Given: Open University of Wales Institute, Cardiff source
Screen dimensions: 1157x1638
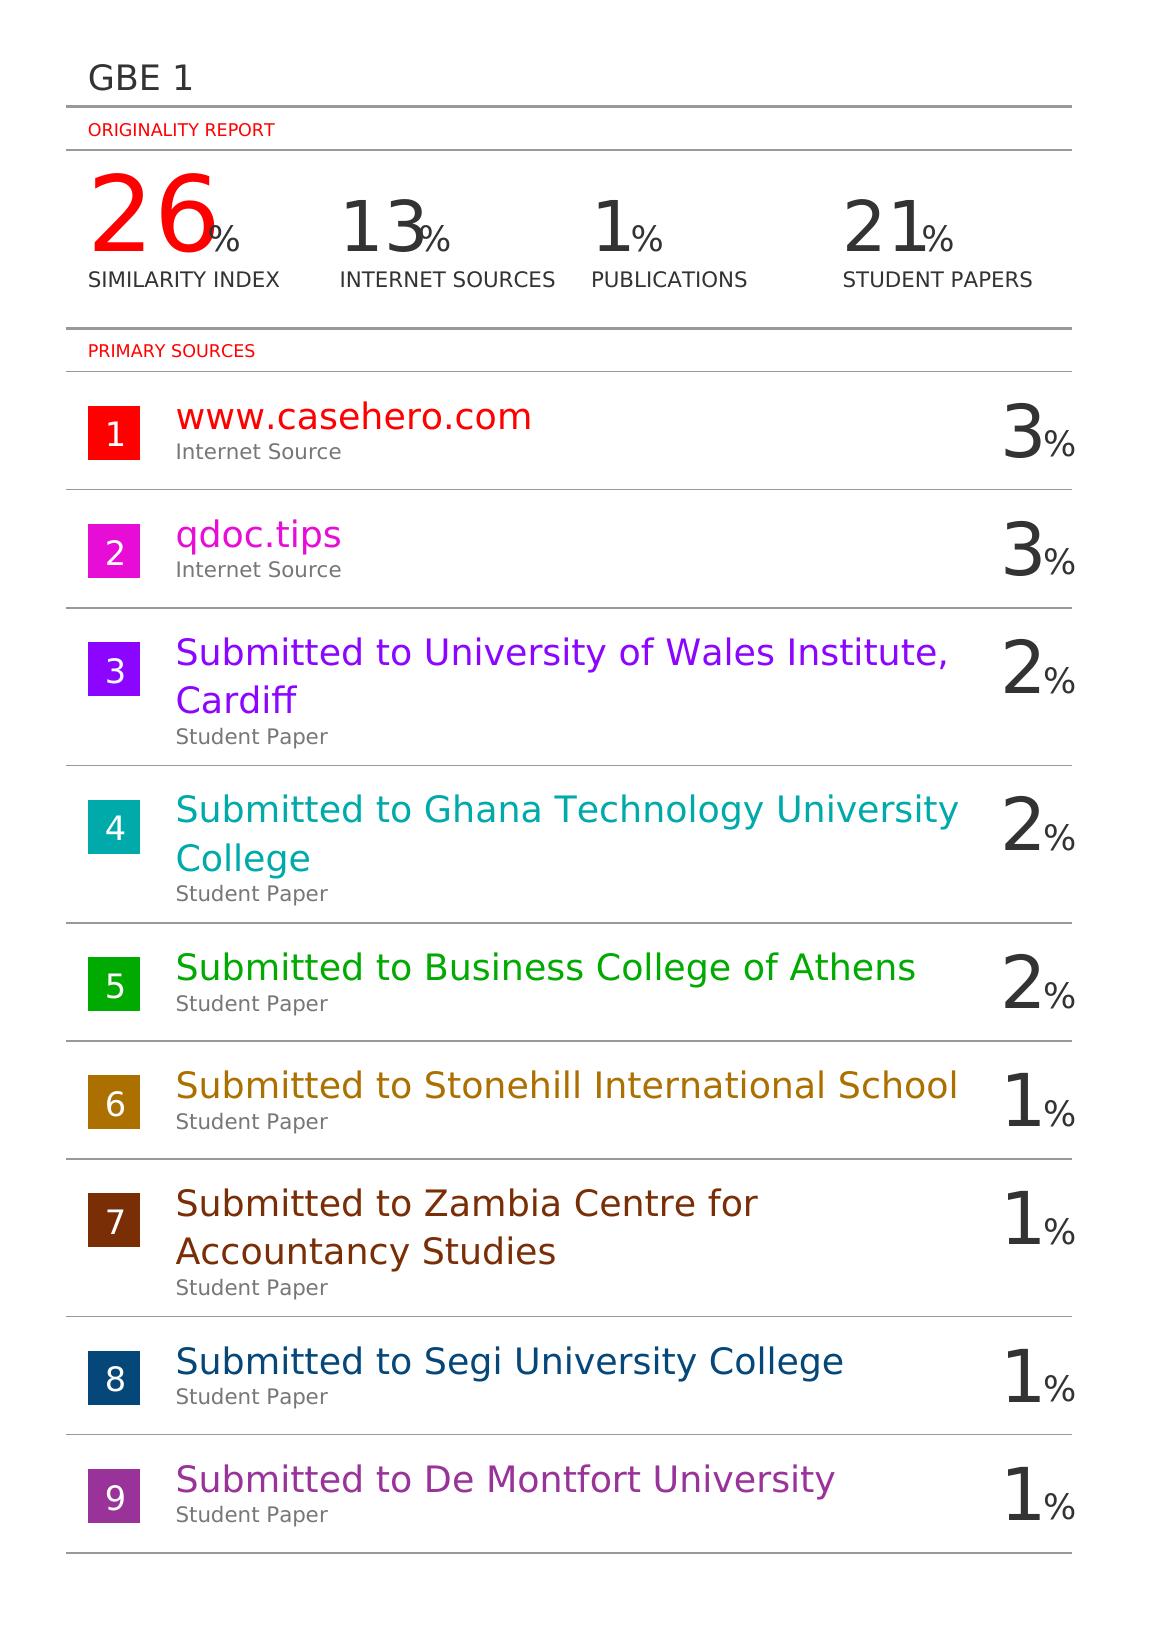Looking at the screenshot, I should (561, 653).
